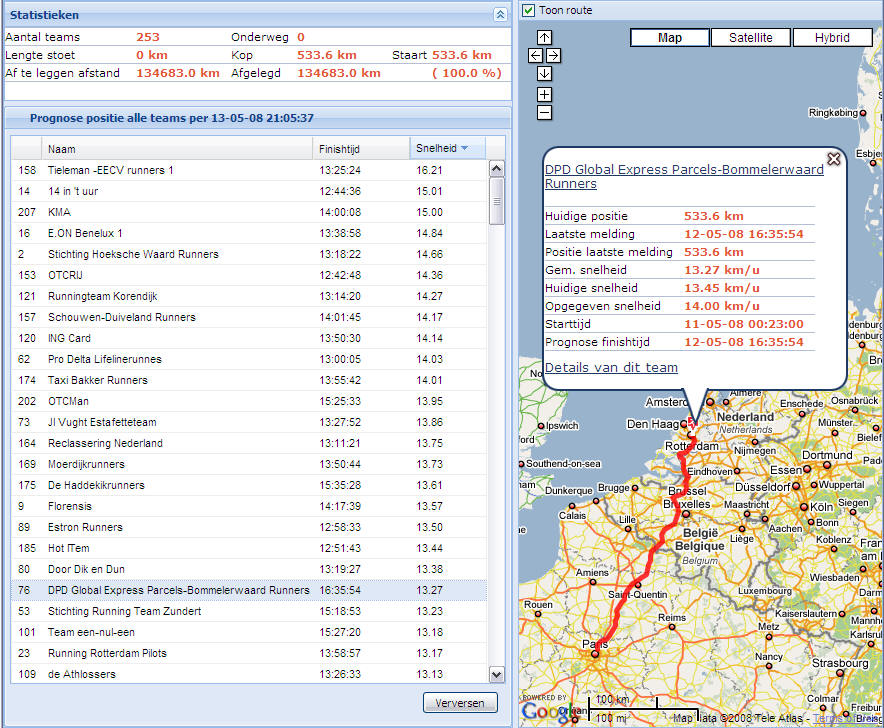Viewport: 884px width, 728px height.
Task: Select the Florensis team row
Action: pos(249,506)
